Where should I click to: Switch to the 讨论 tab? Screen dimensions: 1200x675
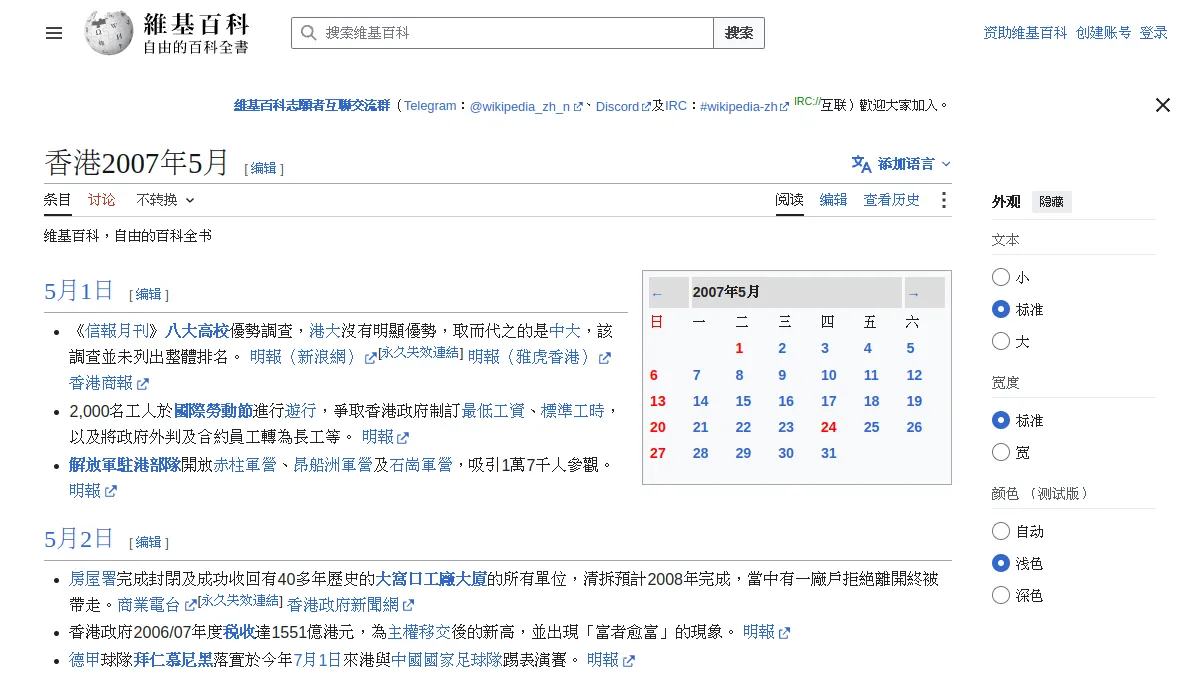102,200
